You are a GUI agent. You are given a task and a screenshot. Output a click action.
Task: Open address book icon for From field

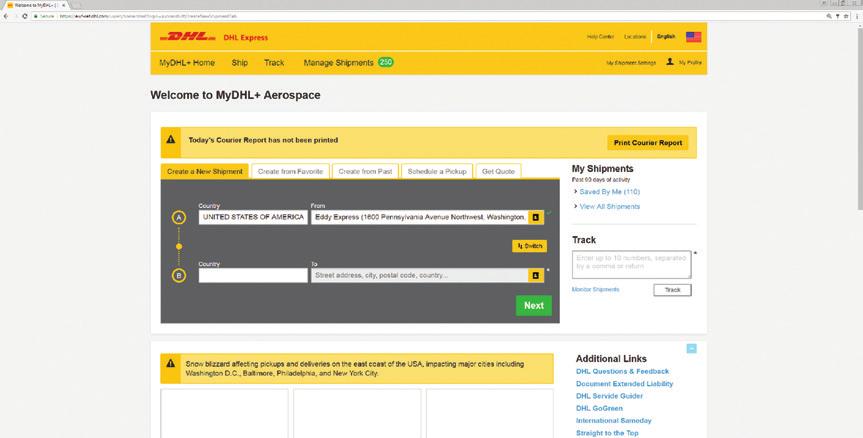point(536,217)
